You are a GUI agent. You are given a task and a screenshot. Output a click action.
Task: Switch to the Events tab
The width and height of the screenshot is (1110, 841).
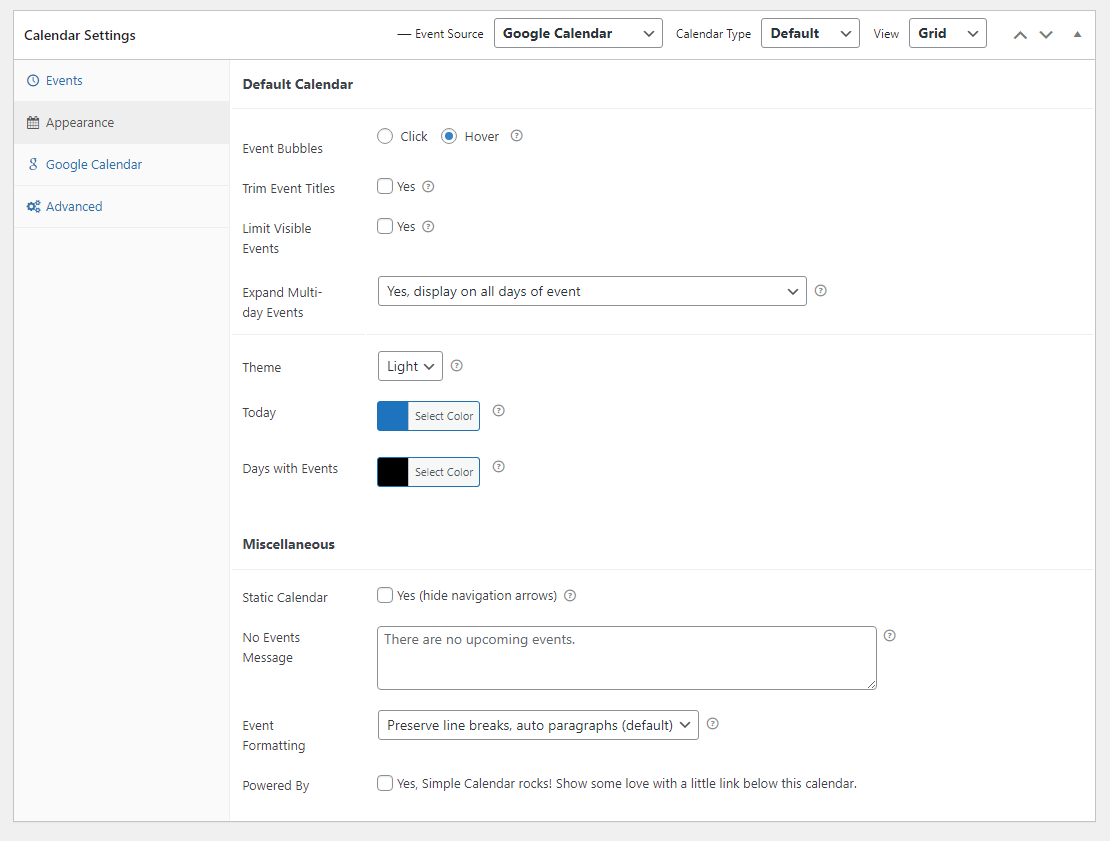click(x=122, y=81)
